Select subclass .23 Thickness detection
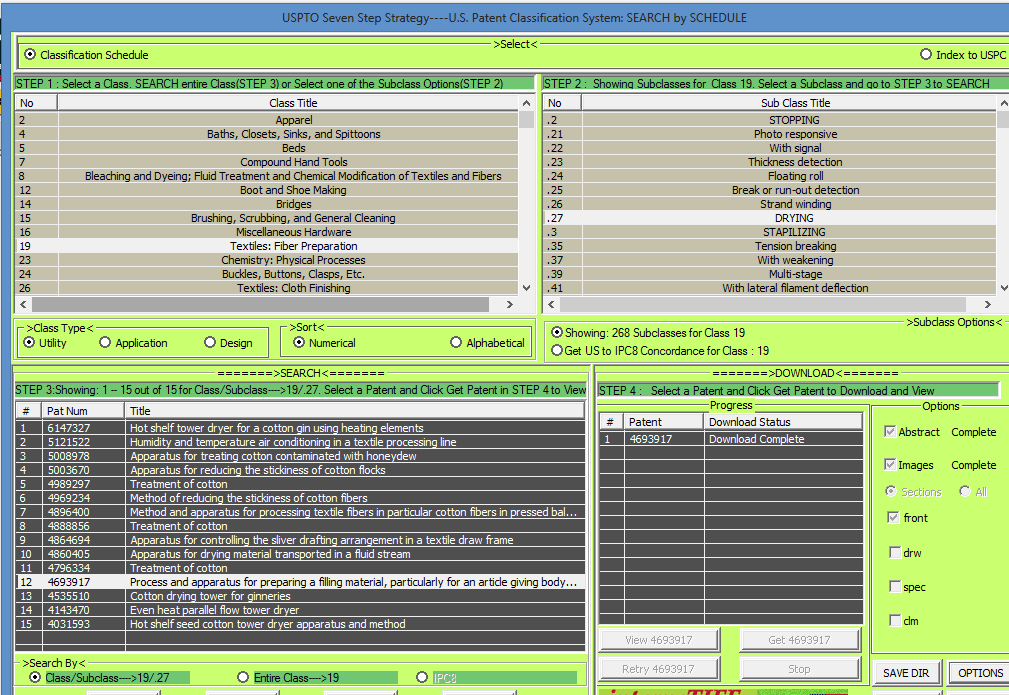 (770, 162)
